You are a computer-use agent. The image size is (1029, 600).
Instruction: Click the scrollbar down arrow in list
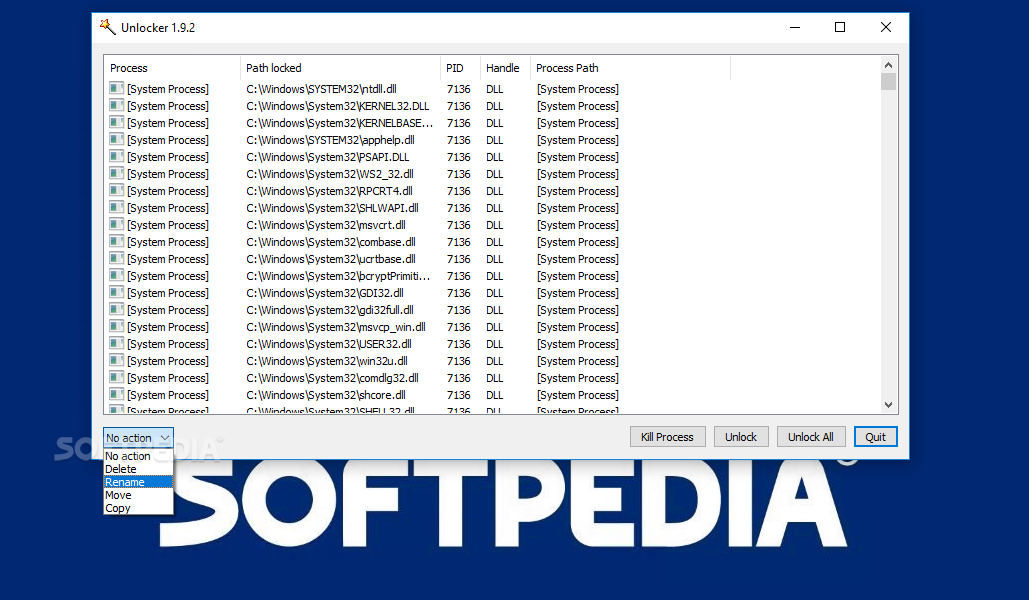(x=889, y=405)
